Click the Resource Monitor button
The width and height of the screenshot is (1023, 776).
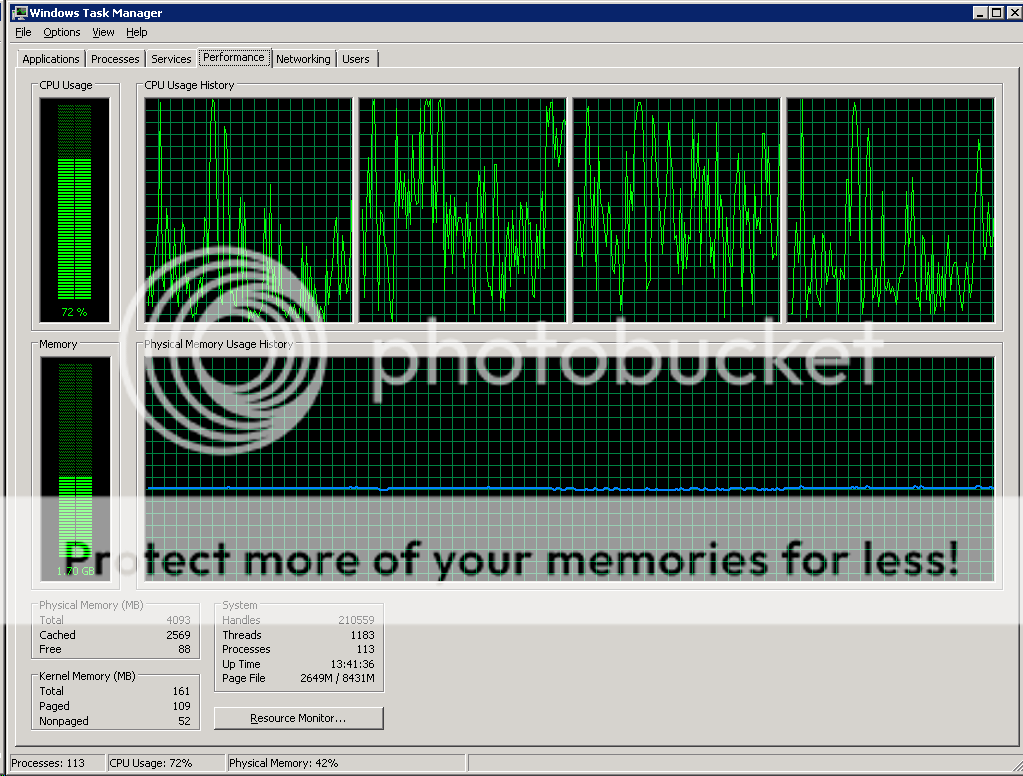coord(298,718)
